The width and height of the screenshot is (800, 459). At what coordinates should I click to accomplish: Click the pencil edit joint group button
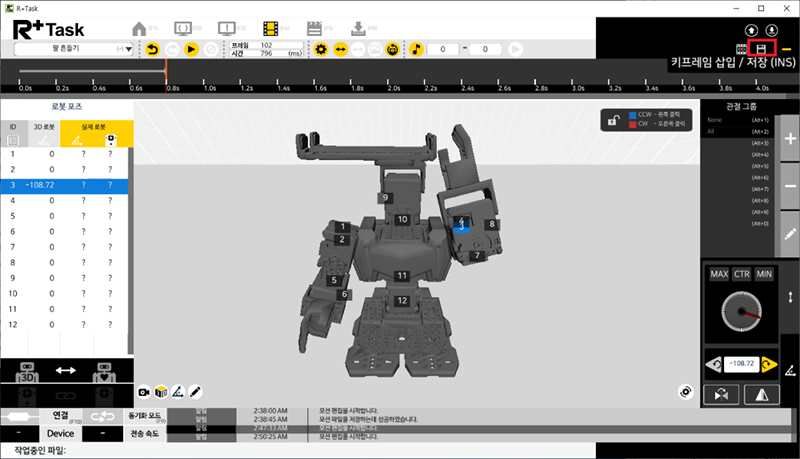pos(789,232)
